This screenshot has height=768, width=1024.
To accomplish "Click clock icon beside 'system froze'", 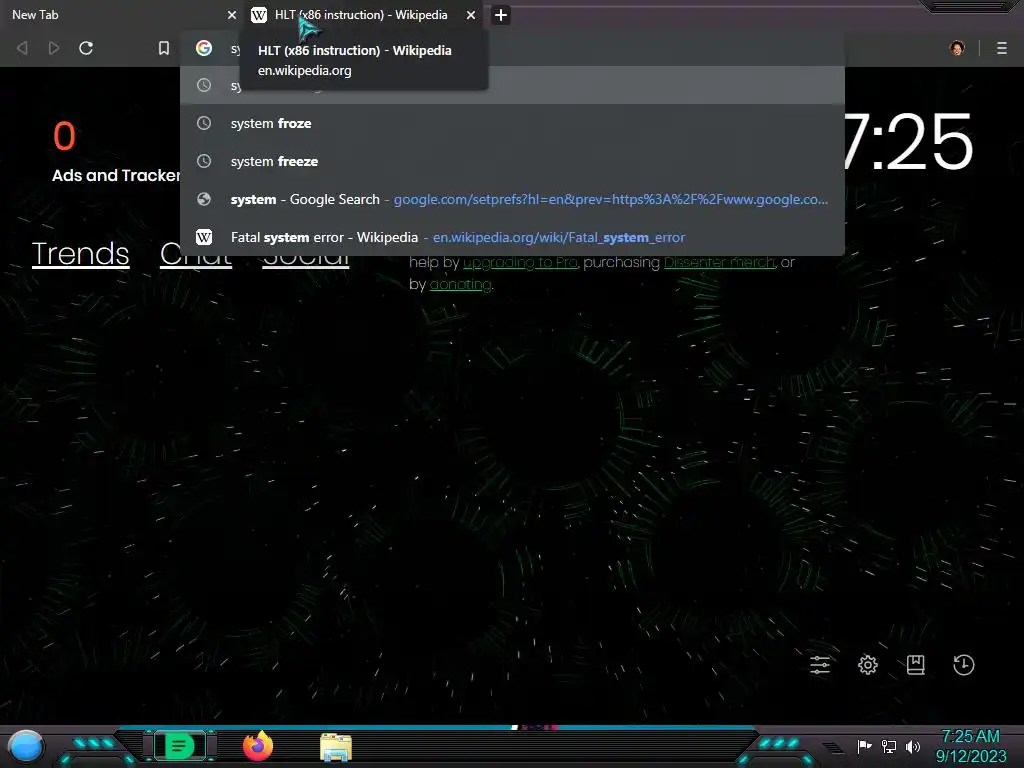I will tap(204, 123).
